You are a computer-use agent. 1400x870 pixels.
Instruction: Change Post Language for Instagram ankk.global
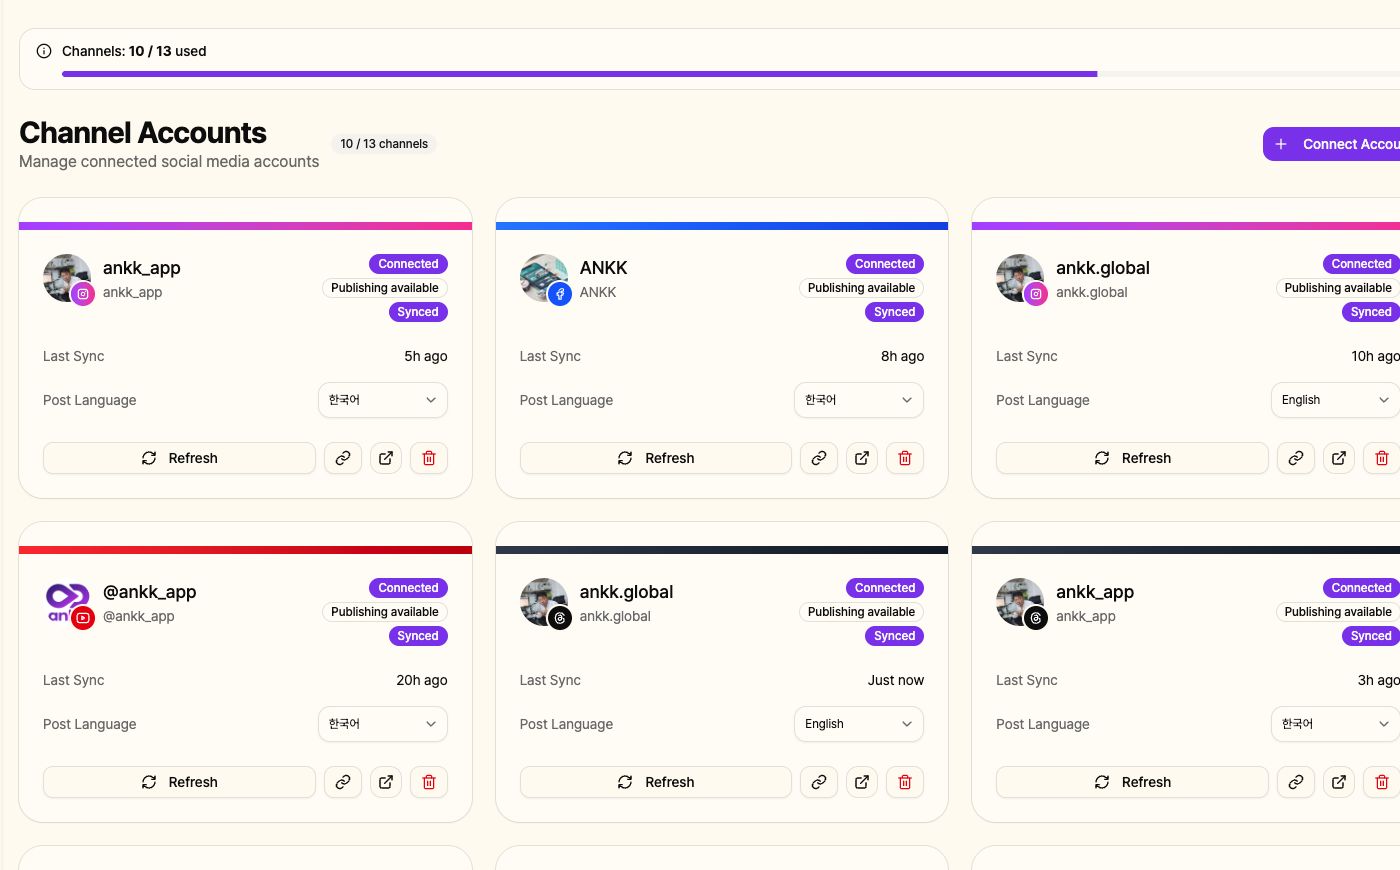[x=1336, y=400]
